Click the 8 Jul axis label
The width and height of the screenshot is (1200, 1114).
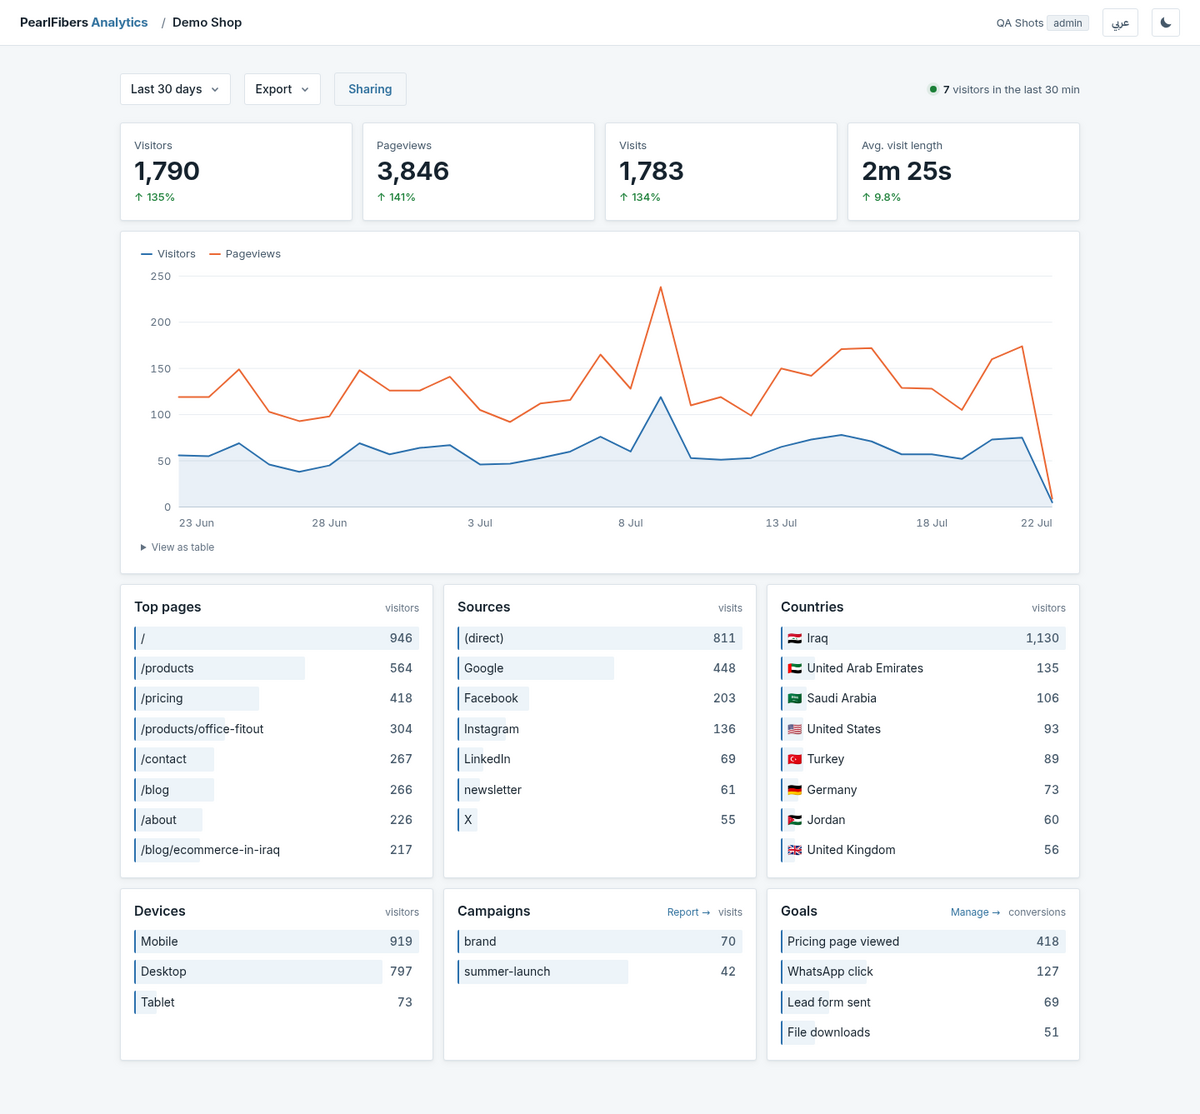coord(630,523)
